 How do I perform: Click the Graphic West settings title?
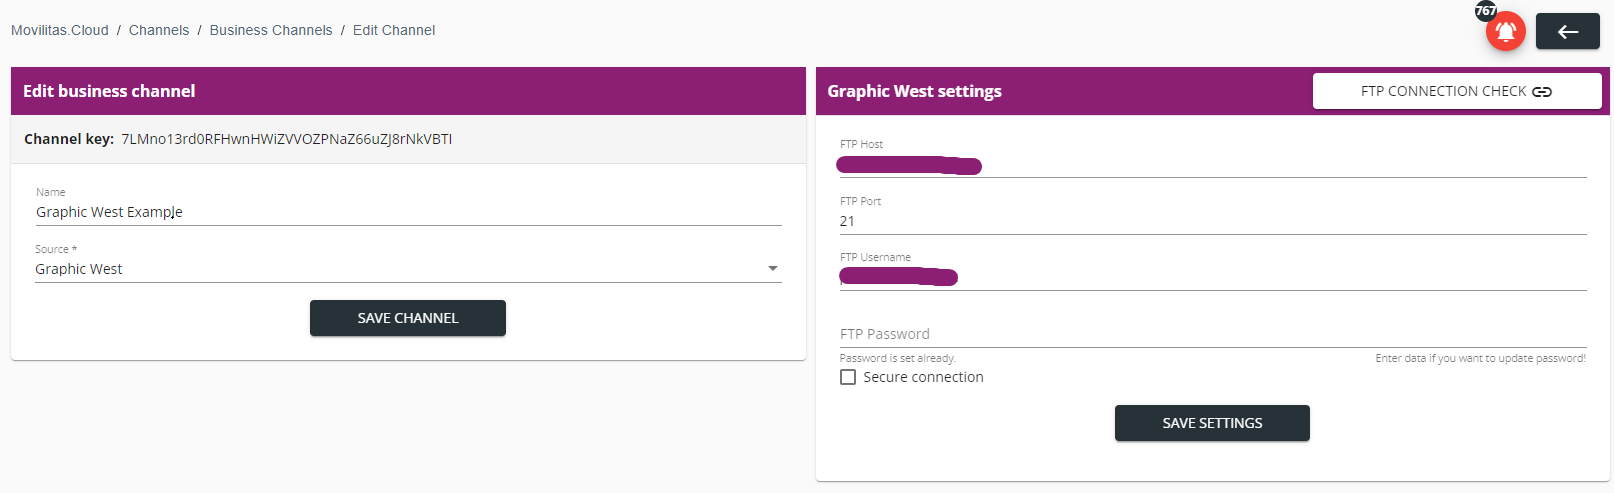coord(914,91)
